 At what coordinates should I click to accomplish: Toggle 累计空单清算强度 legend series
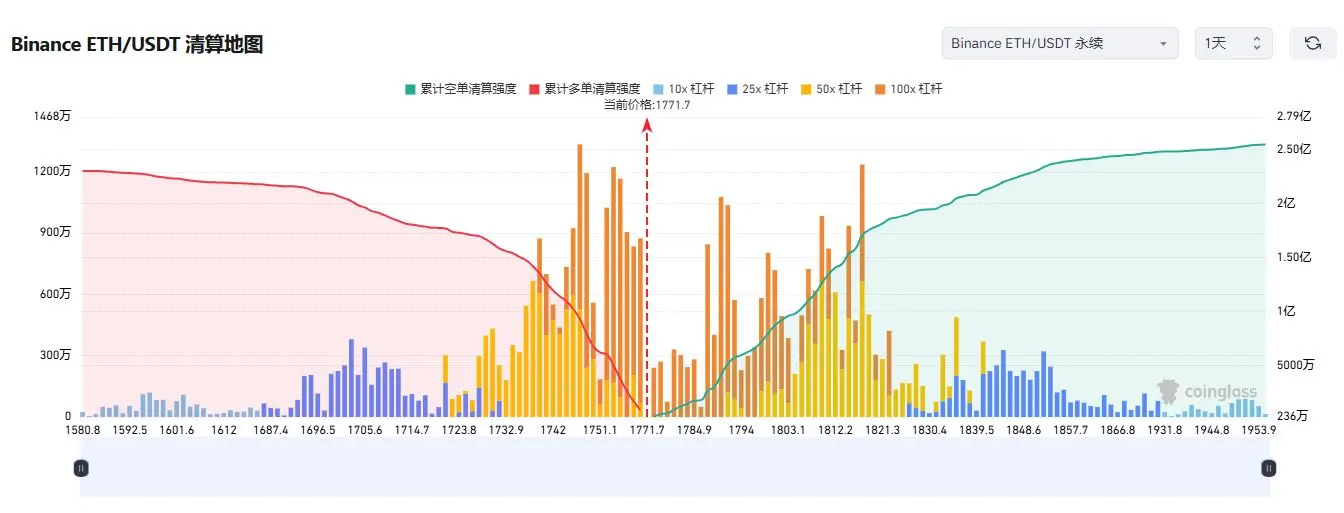pyautogui.click(x=460, y=89)
